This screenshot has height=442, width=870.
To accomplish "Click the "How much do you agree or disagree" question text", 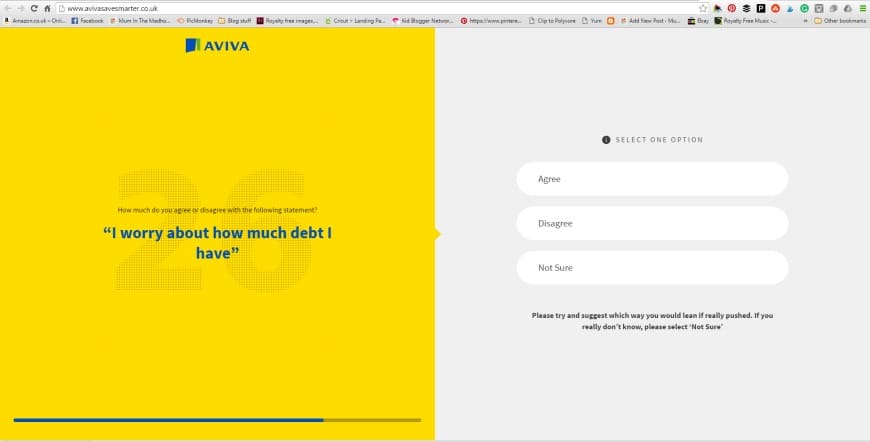I will pos(218,210).
